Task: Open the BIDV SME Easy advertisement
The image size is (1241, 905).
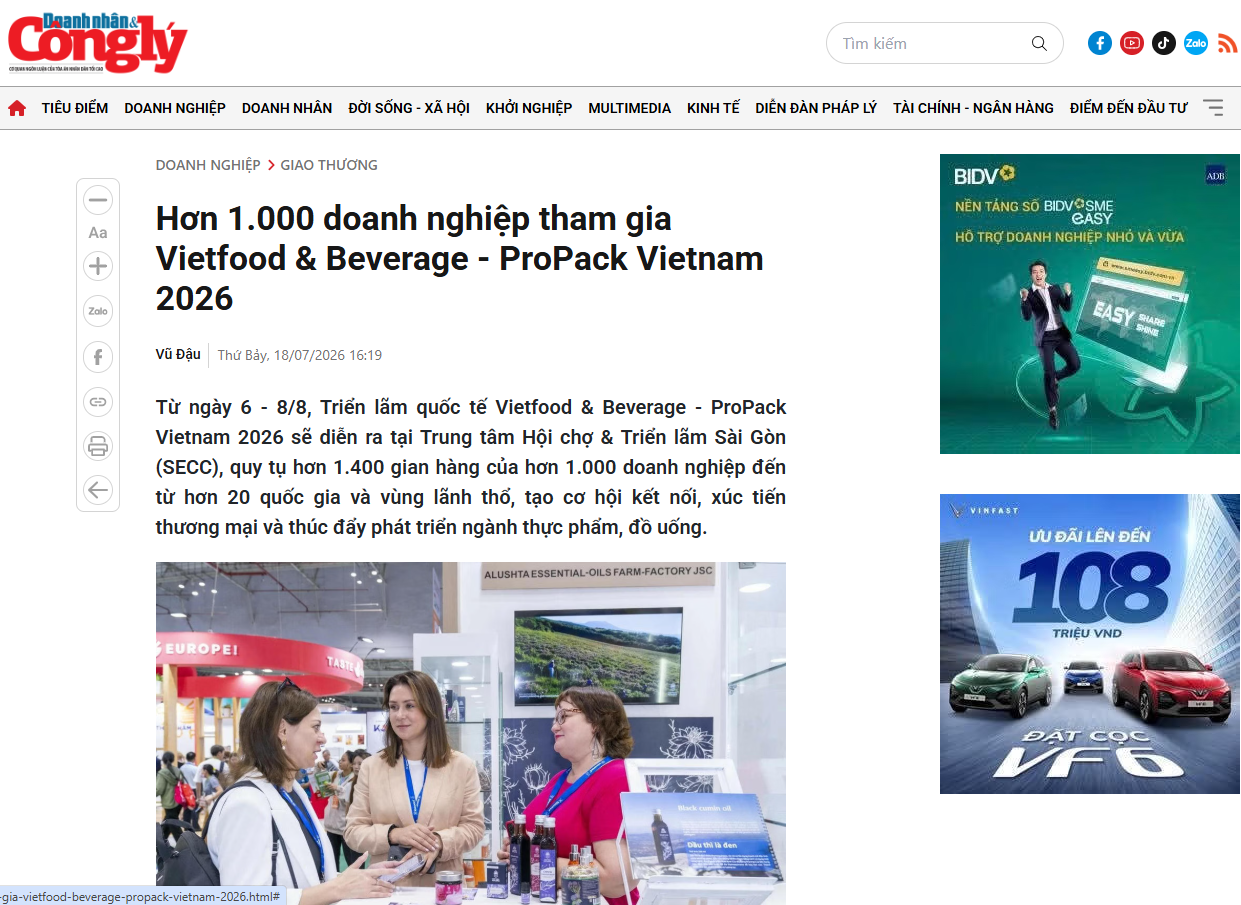Action: pos(1090,304)
